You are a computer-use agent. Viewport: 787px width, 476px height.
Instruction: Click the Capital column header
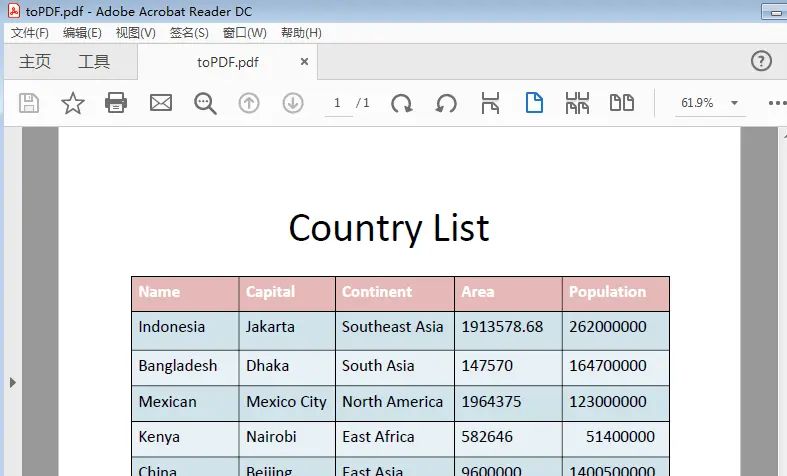[x=287, y=293]
